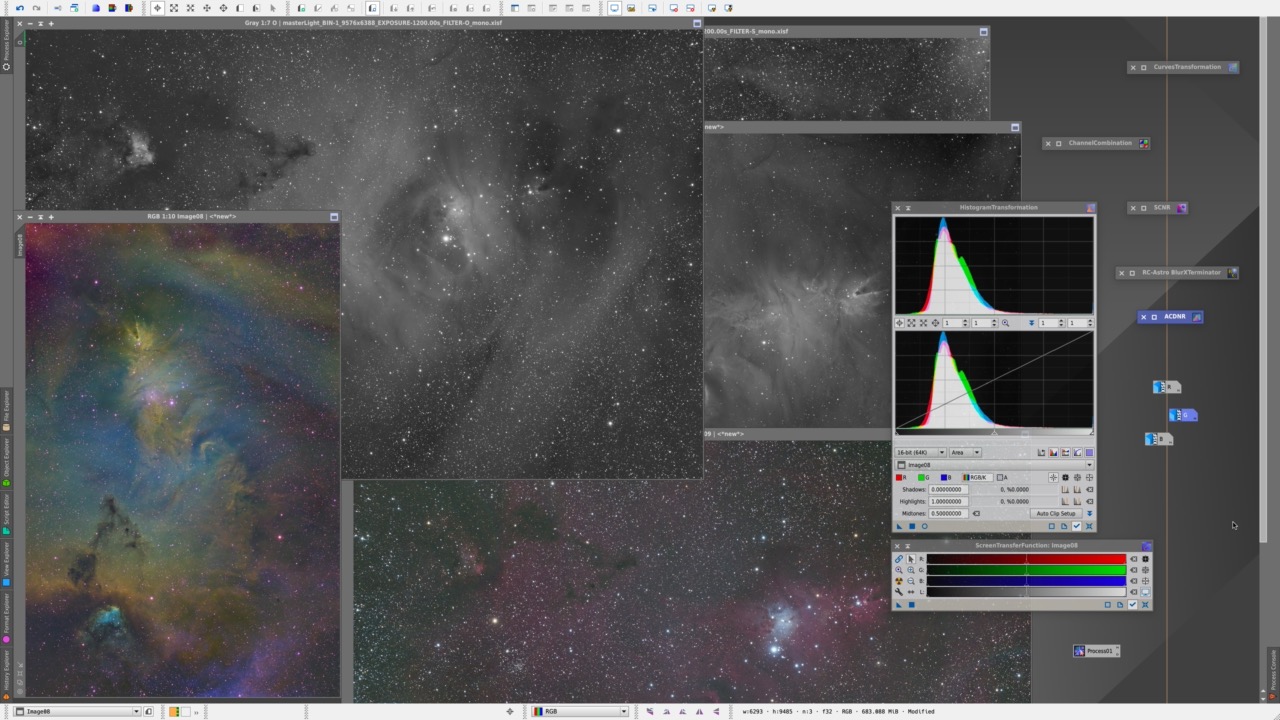
Task: Open the 16-bit (64K) resolution dropdown
Action: (918, 452)
